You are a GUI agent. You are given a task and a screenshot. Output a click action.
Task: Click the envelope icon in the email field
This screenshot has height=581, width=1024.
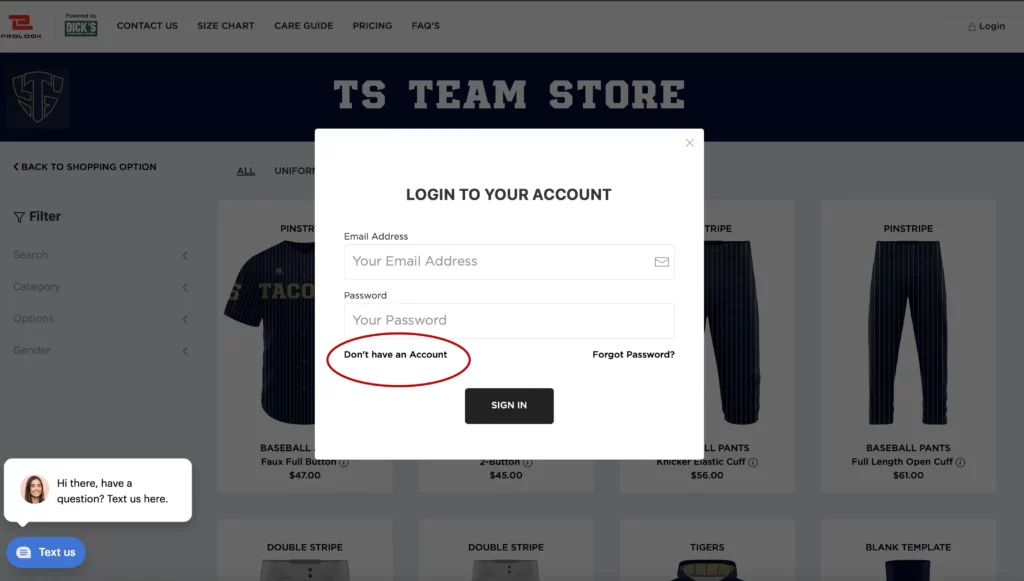(662, 262)
